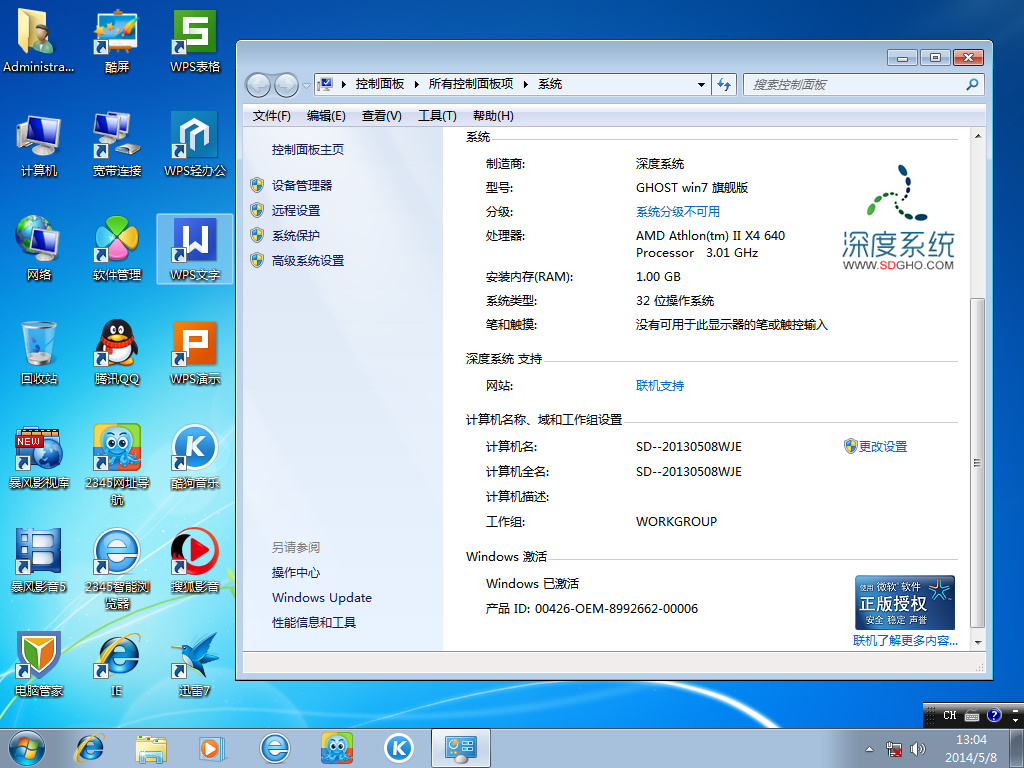Click the Back navigation button

click(258, 84)
